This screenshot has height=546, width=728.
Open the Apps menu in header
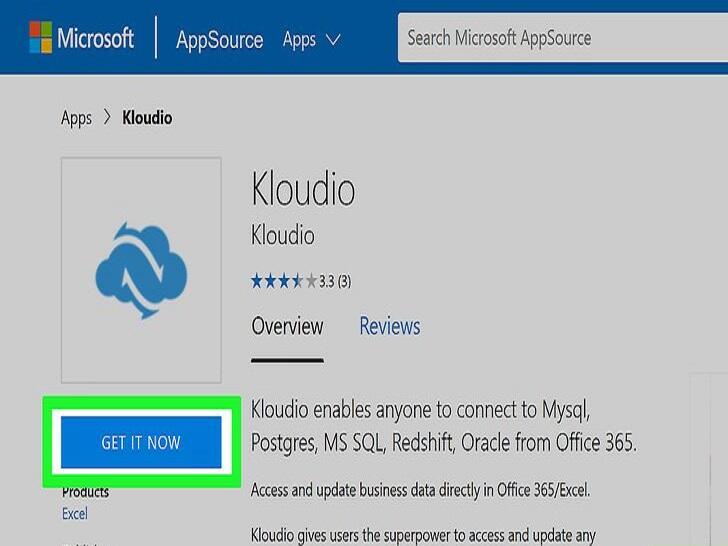pyautogui.click(x=299, y=40)
